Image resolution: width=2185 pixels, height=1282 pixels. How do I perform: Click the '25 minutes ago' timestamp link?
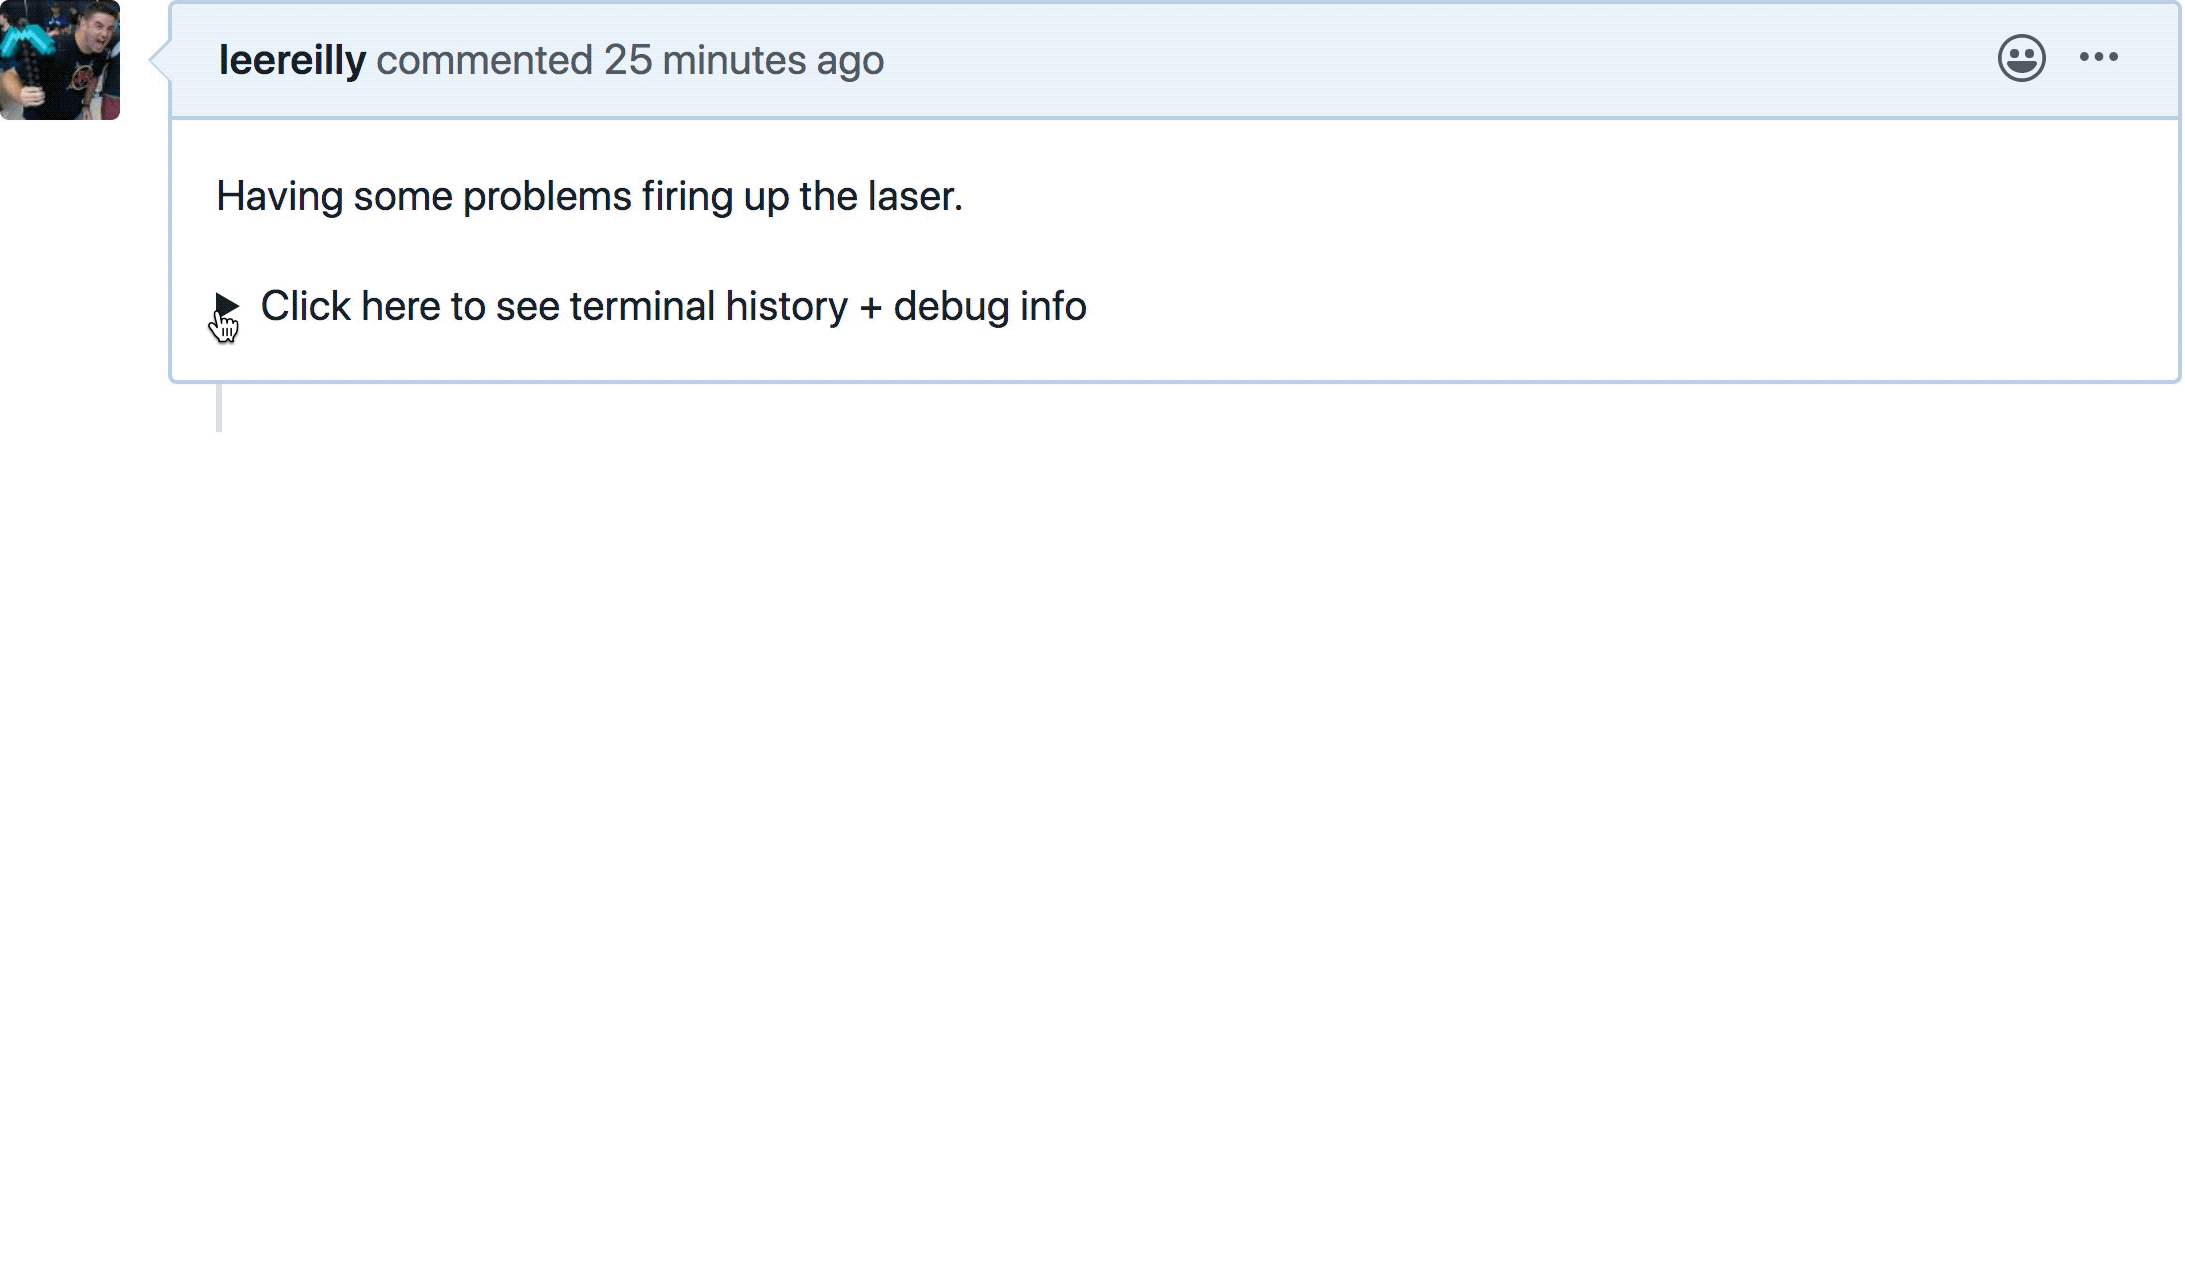point(743,60)
